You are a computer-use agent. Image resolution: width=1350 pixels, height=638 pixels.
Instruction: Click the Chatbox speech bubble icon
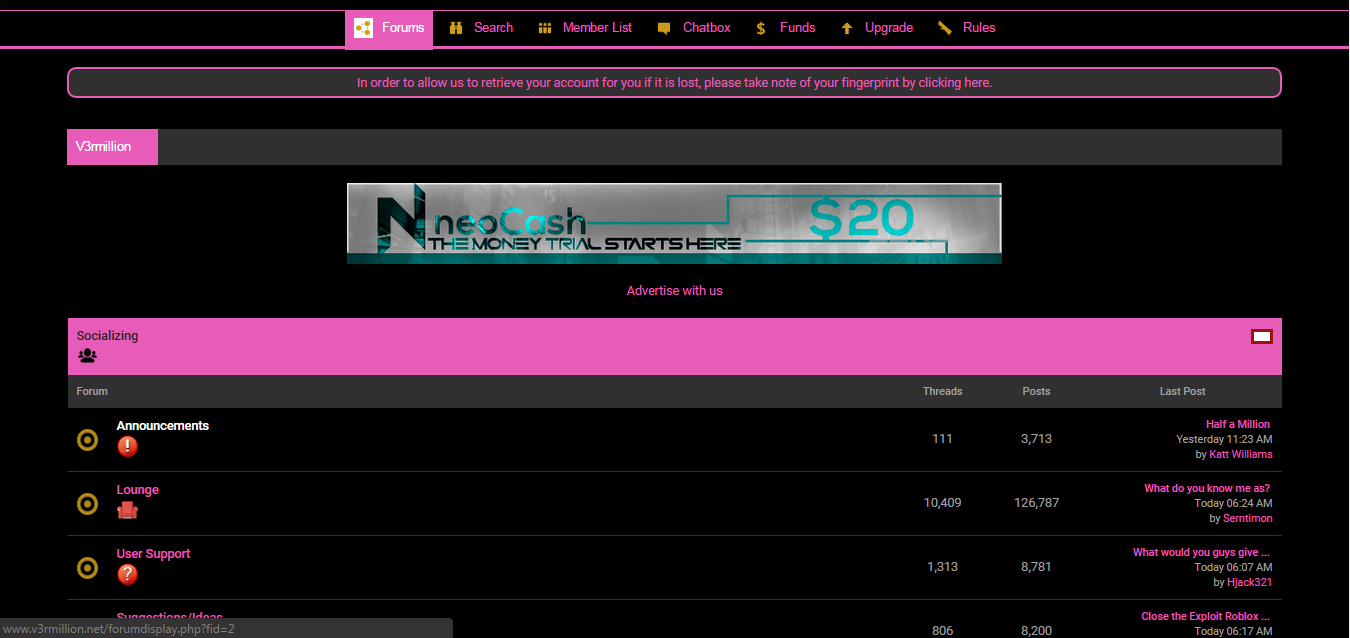[x=664, y=29]
